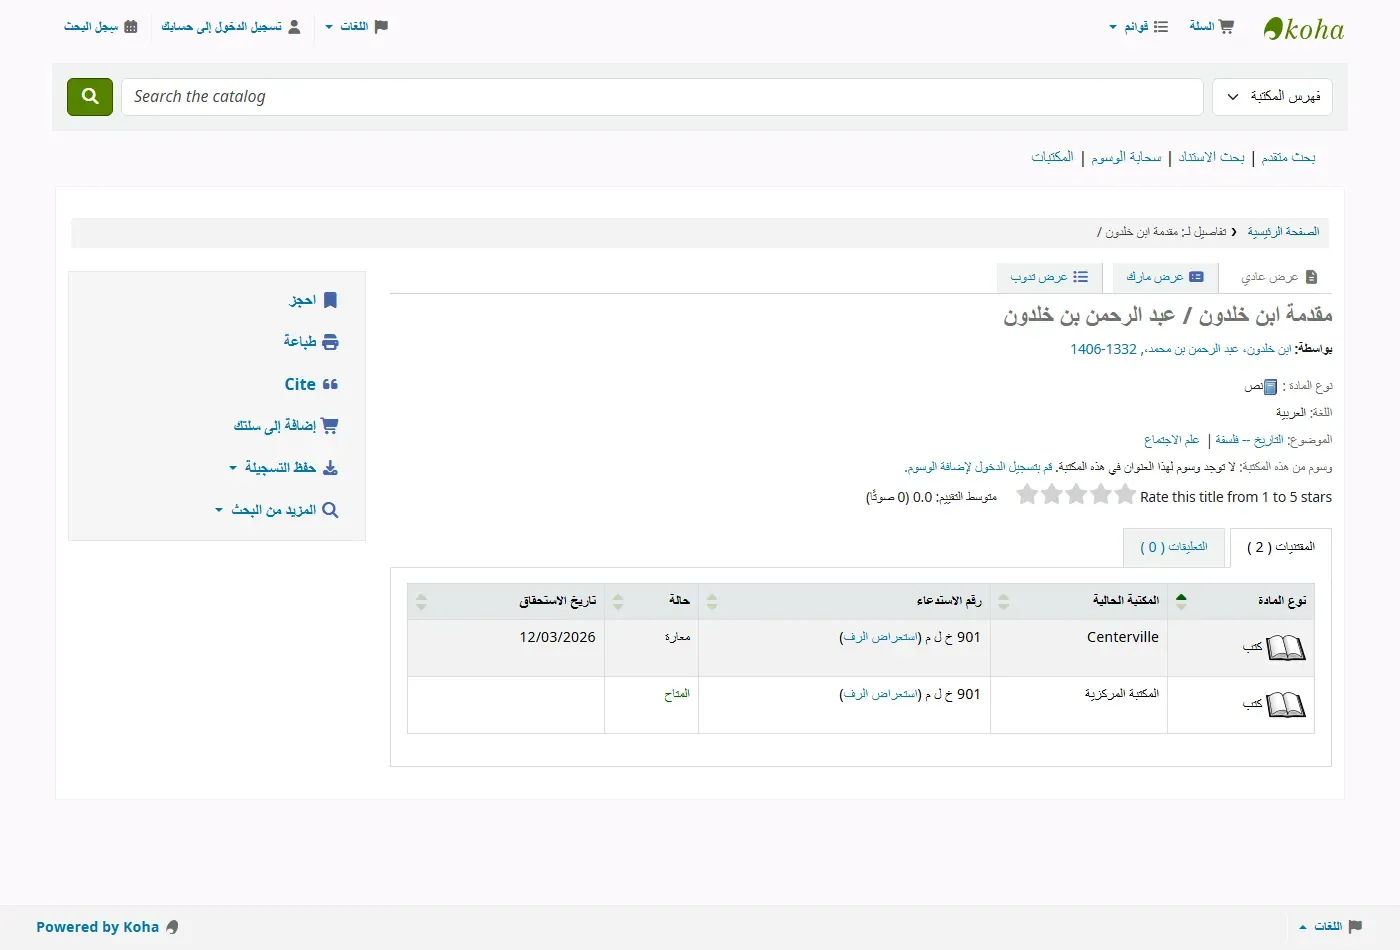Viewport: 1400px width, 950px height.
Task: Click قم بتسجيل الدخول لإضافة الوسوم link
Action: click(x=978, y=467)
